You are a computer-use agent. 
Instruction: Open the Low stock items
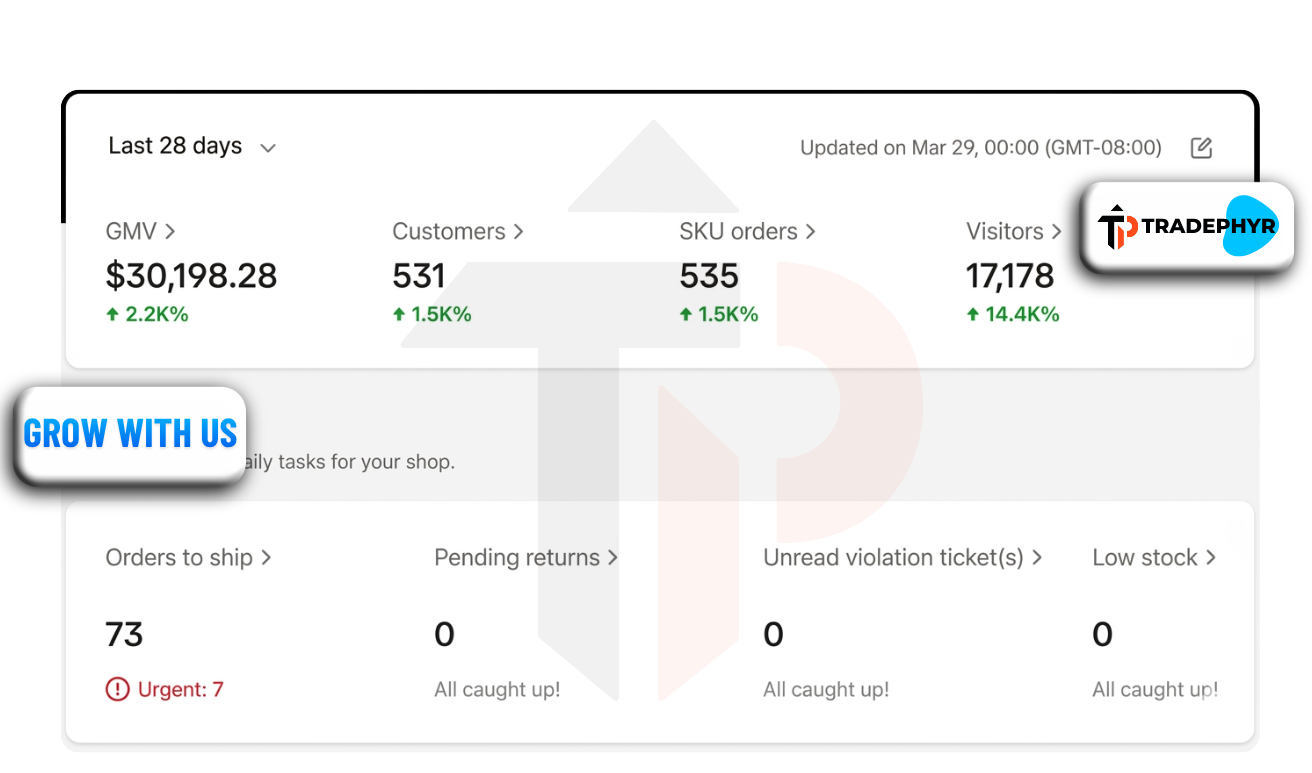pyautogui.click(x=1154, y=557)
